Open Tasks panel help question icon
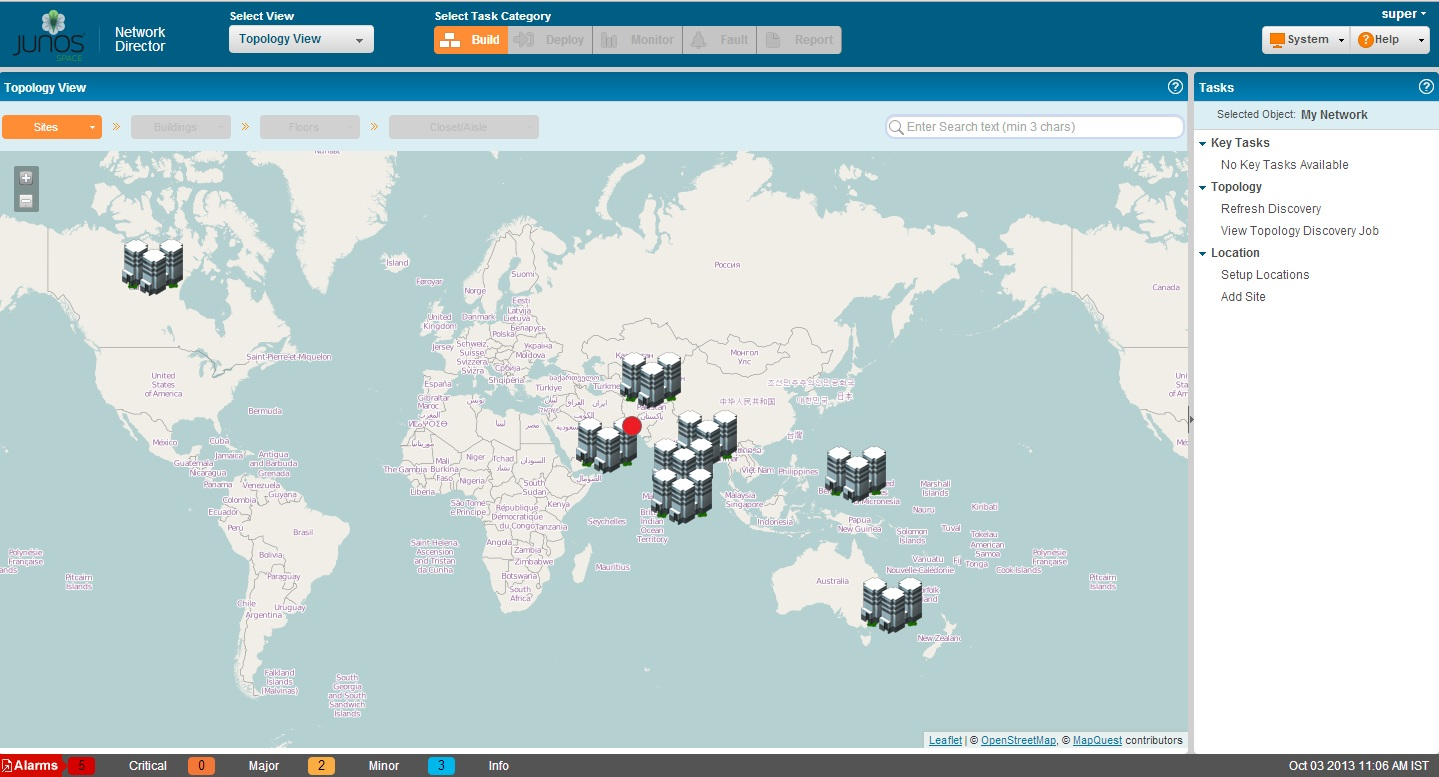This screenshot has height=777, width=1439. point(1426,87)
